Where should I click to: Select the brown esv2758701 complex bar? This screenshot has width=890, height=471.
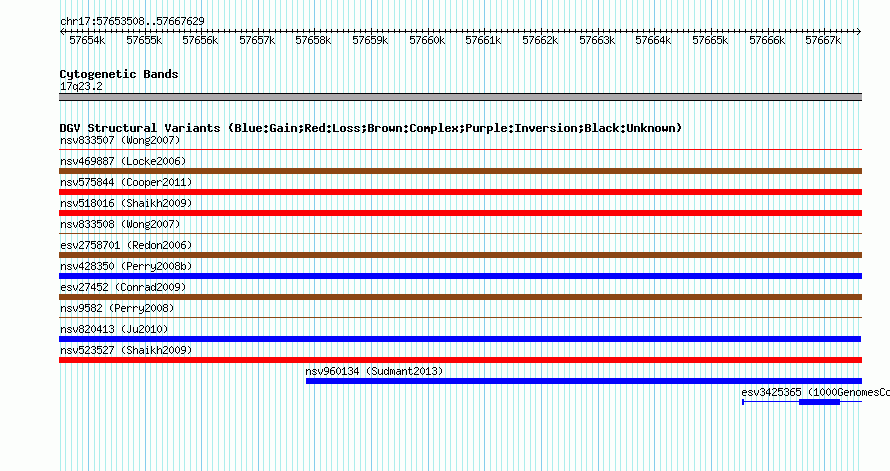click(x=460, y=255)
